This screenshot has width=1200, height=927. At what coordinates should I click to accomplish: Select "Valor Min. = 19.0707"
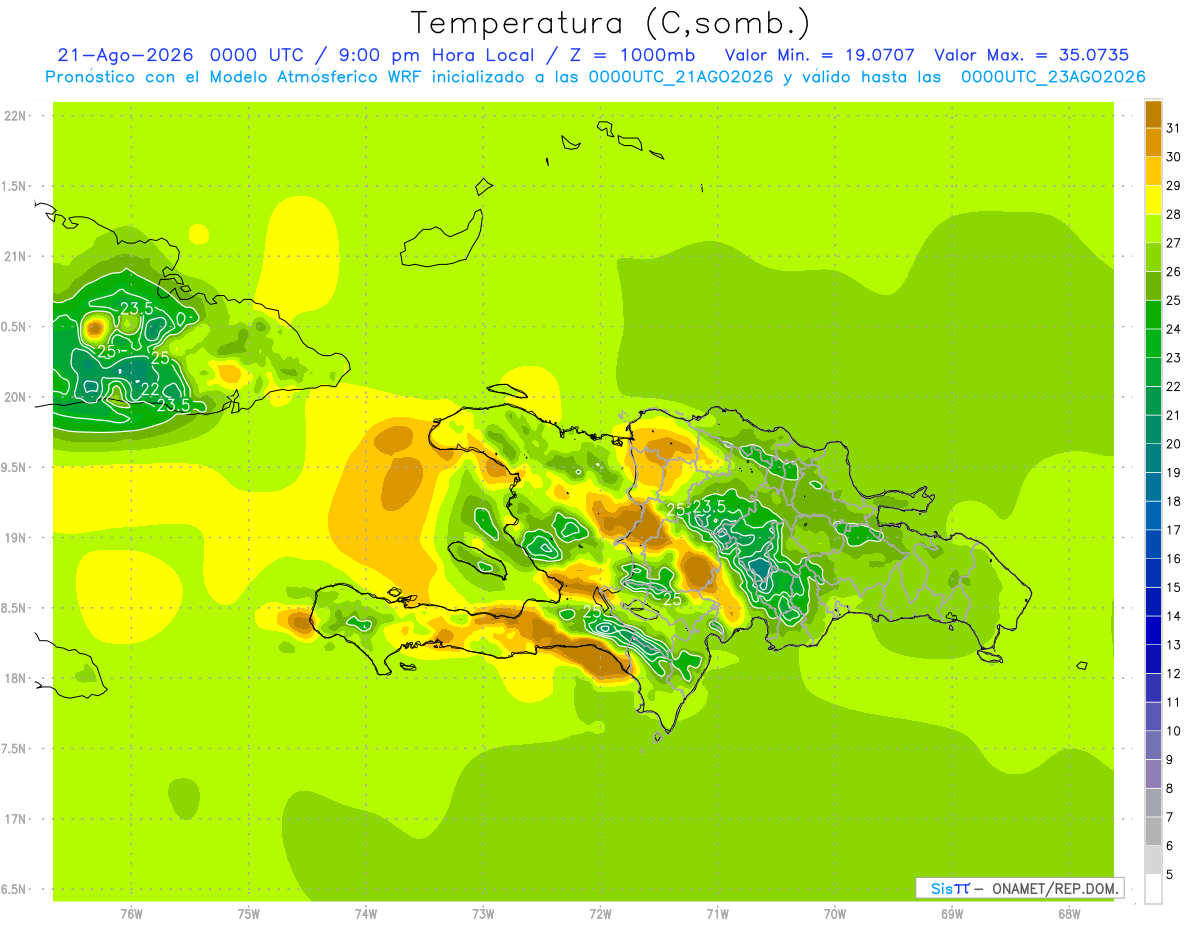point(820,55)
